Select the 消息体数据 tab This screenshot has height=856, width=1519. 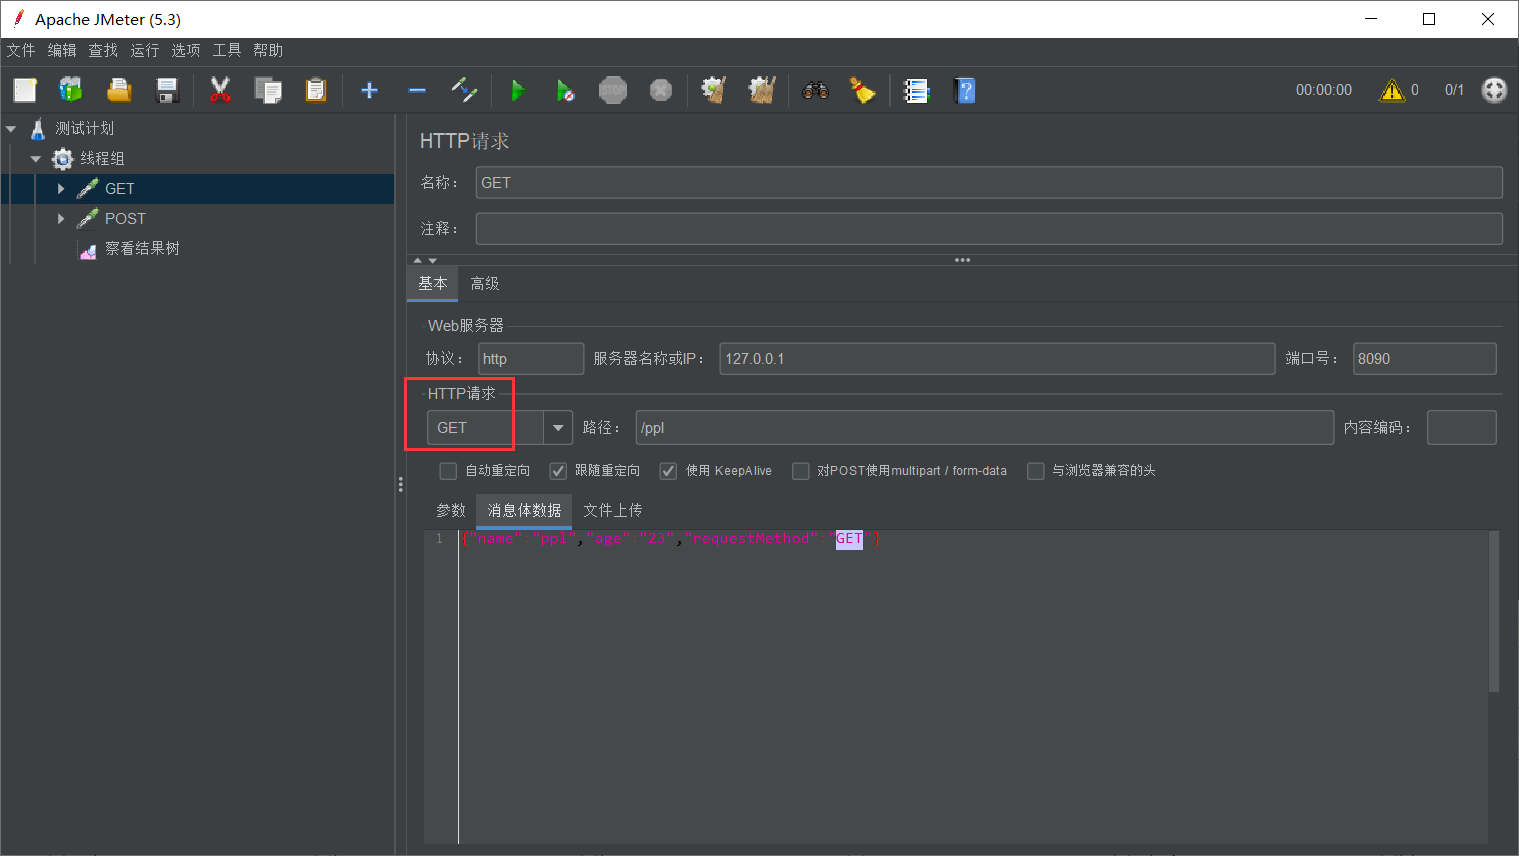click(x=524, y=510)
